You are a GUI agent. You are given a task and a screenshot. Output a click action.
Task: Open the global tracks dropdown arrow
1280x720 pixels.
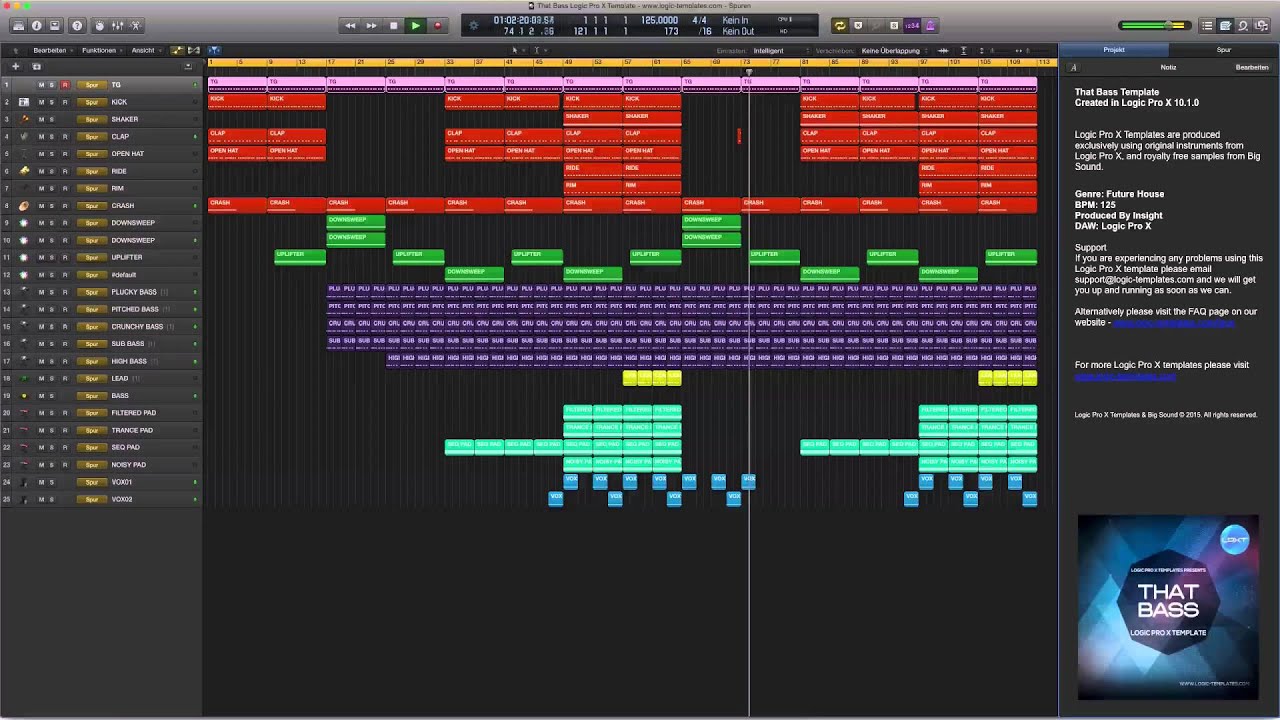188,66
